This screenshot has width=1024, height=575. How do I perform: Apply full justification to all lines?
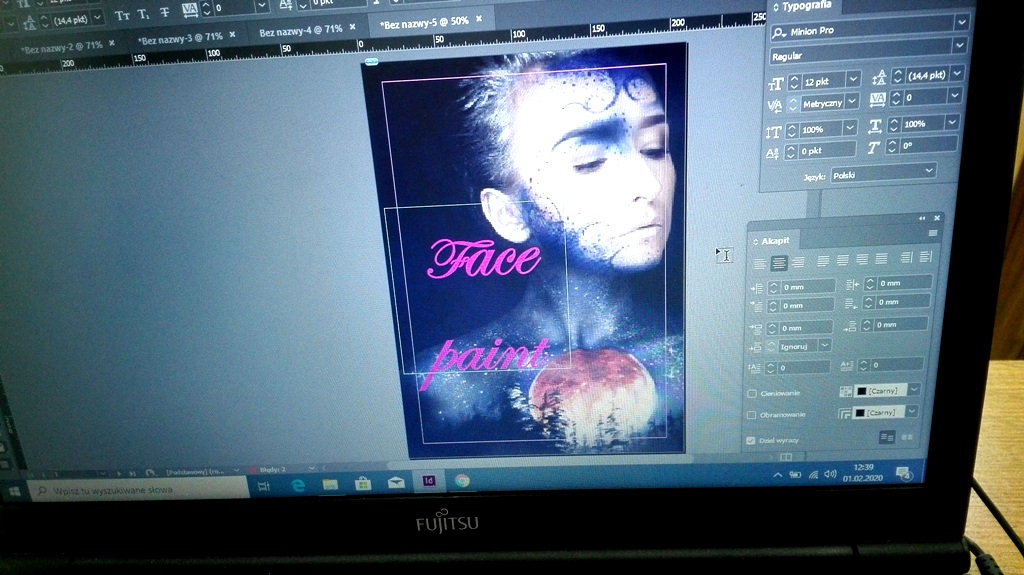pyautogui.click(x=881, y=259)
